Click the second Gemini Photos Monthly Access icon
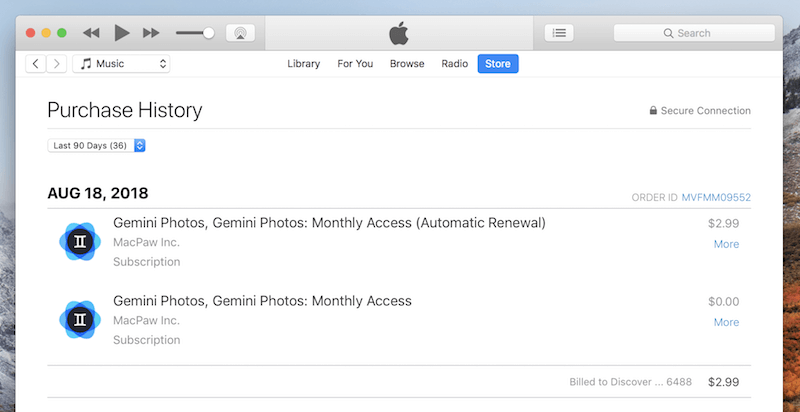Viewport: 800px width, 412px height. pos(80,320)
